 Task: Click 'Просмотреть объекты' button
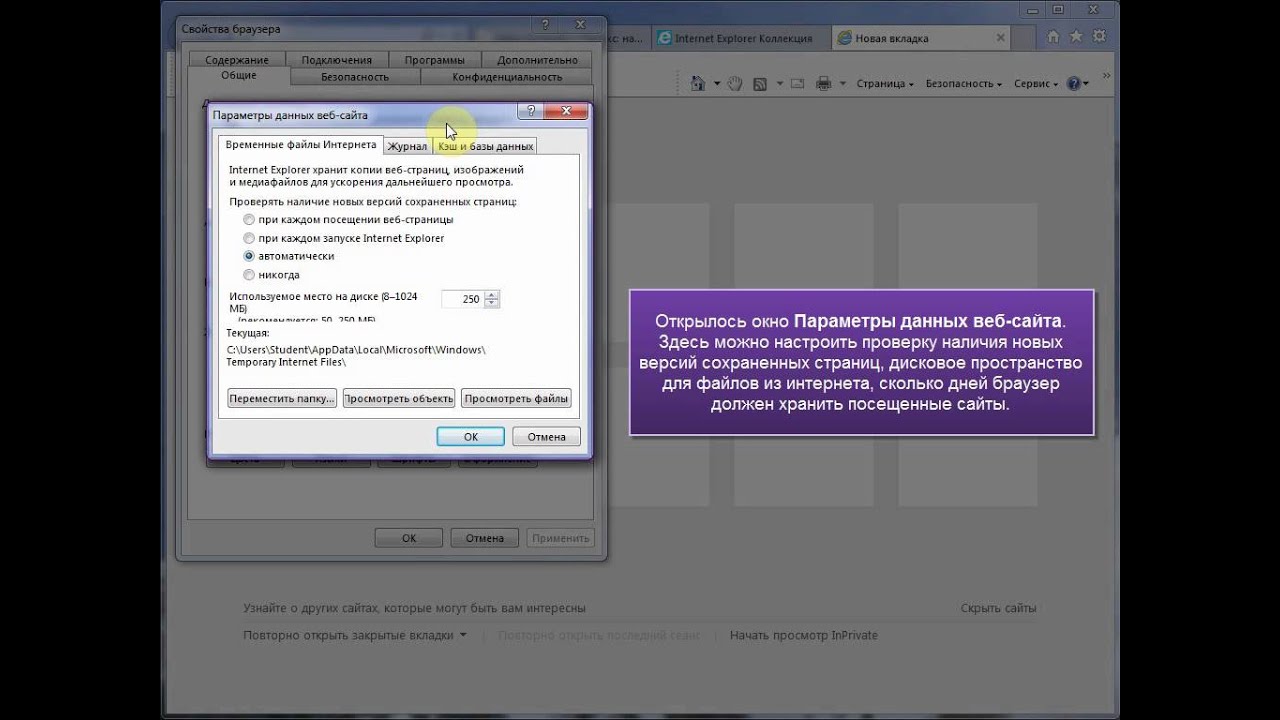[x=398, y=398]
